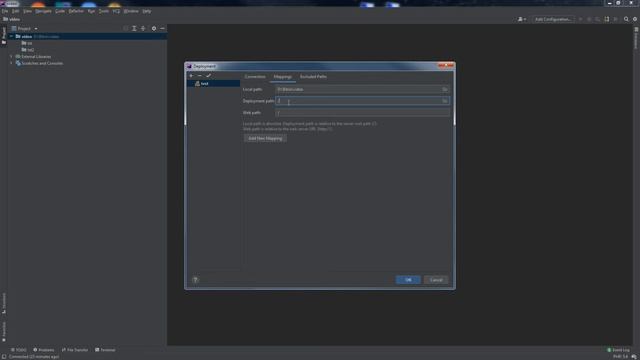Click Run with Coverage icon
The height and width of the screenshot is (360, 640).
598,19
